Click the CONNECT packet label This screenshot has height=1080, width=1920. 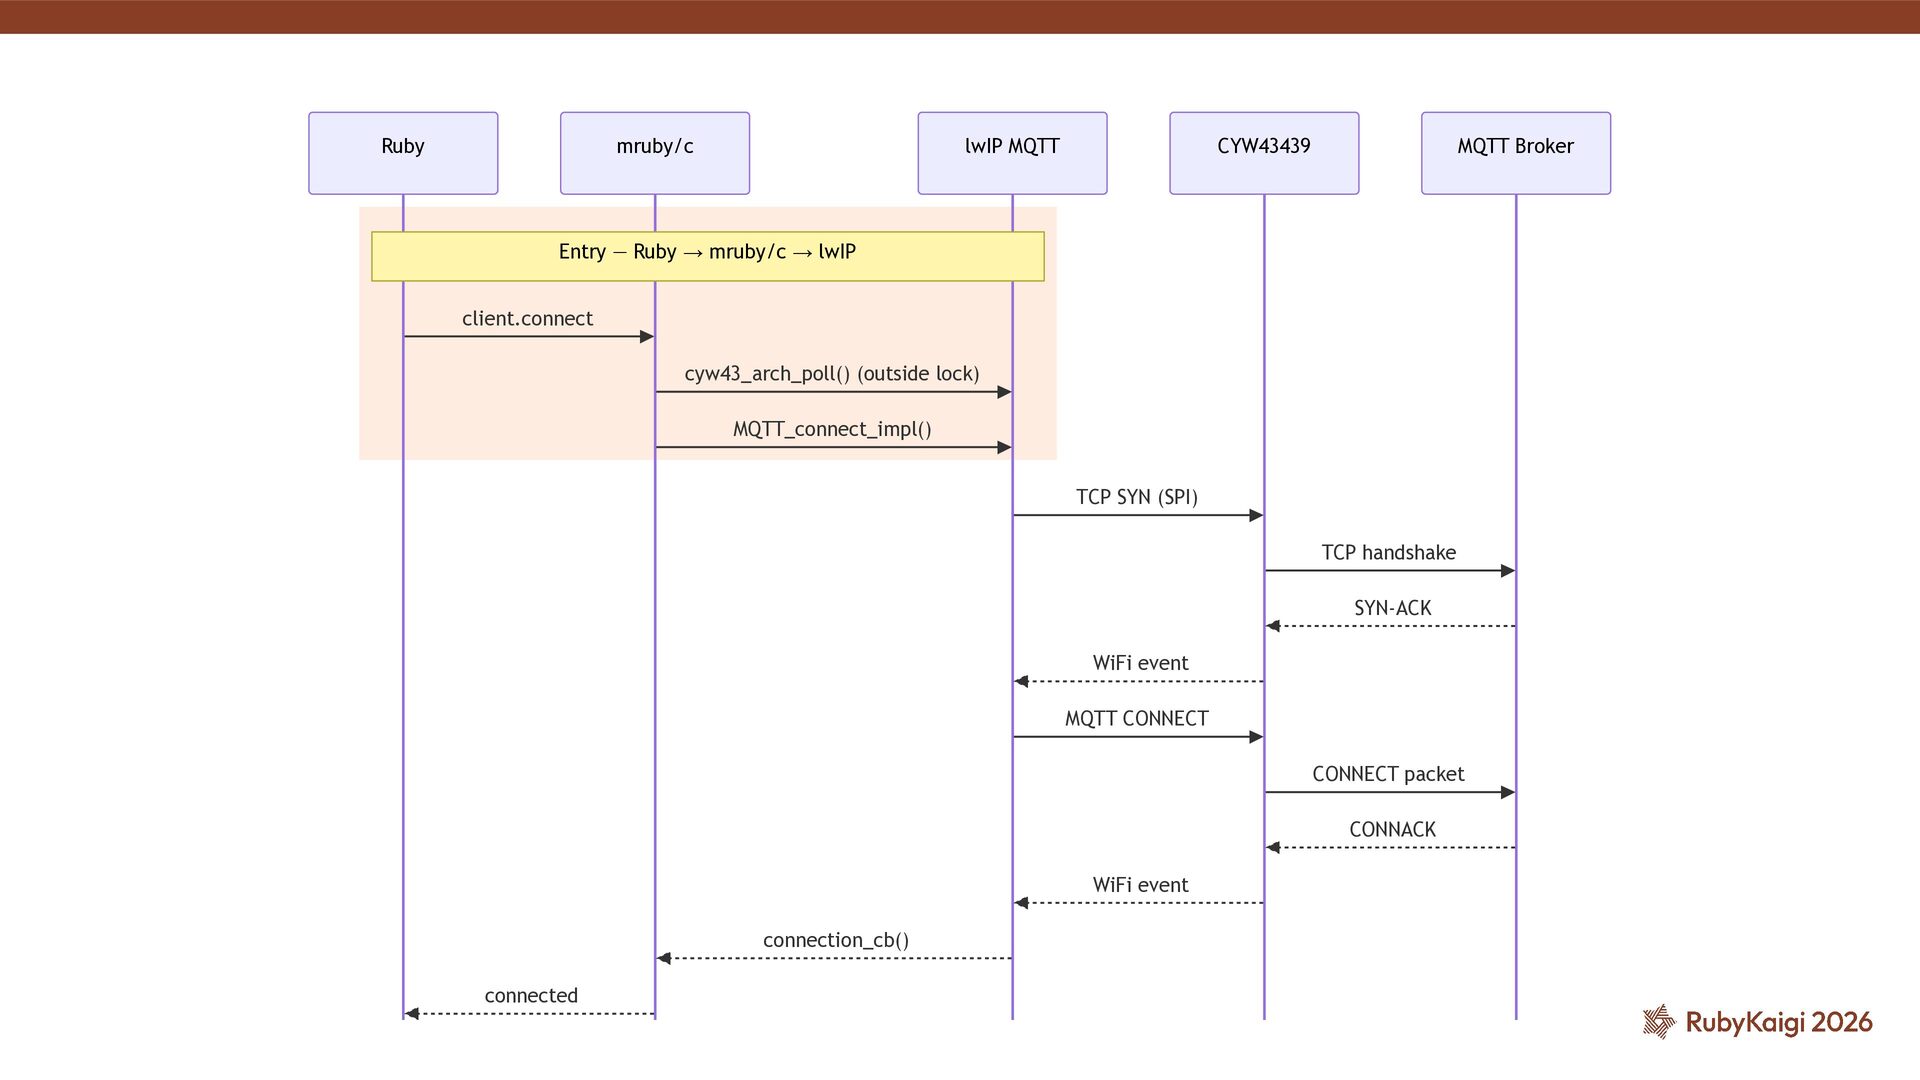(x=1388, y=774)
